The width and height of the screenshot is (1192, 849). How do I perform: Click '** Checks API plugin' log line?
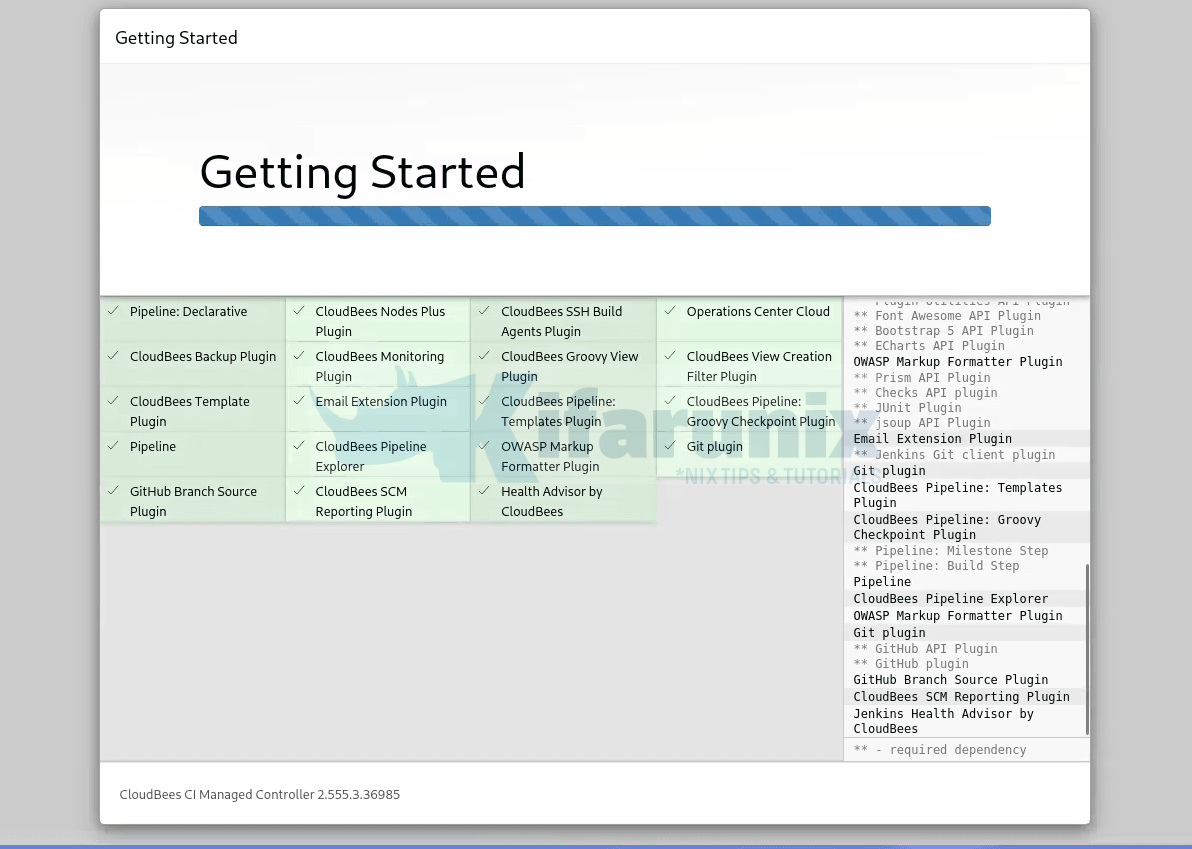coord(925,393)
